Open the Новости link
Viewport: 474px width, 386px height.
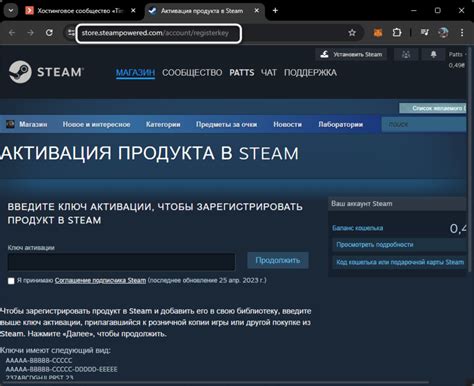[287, 124]
